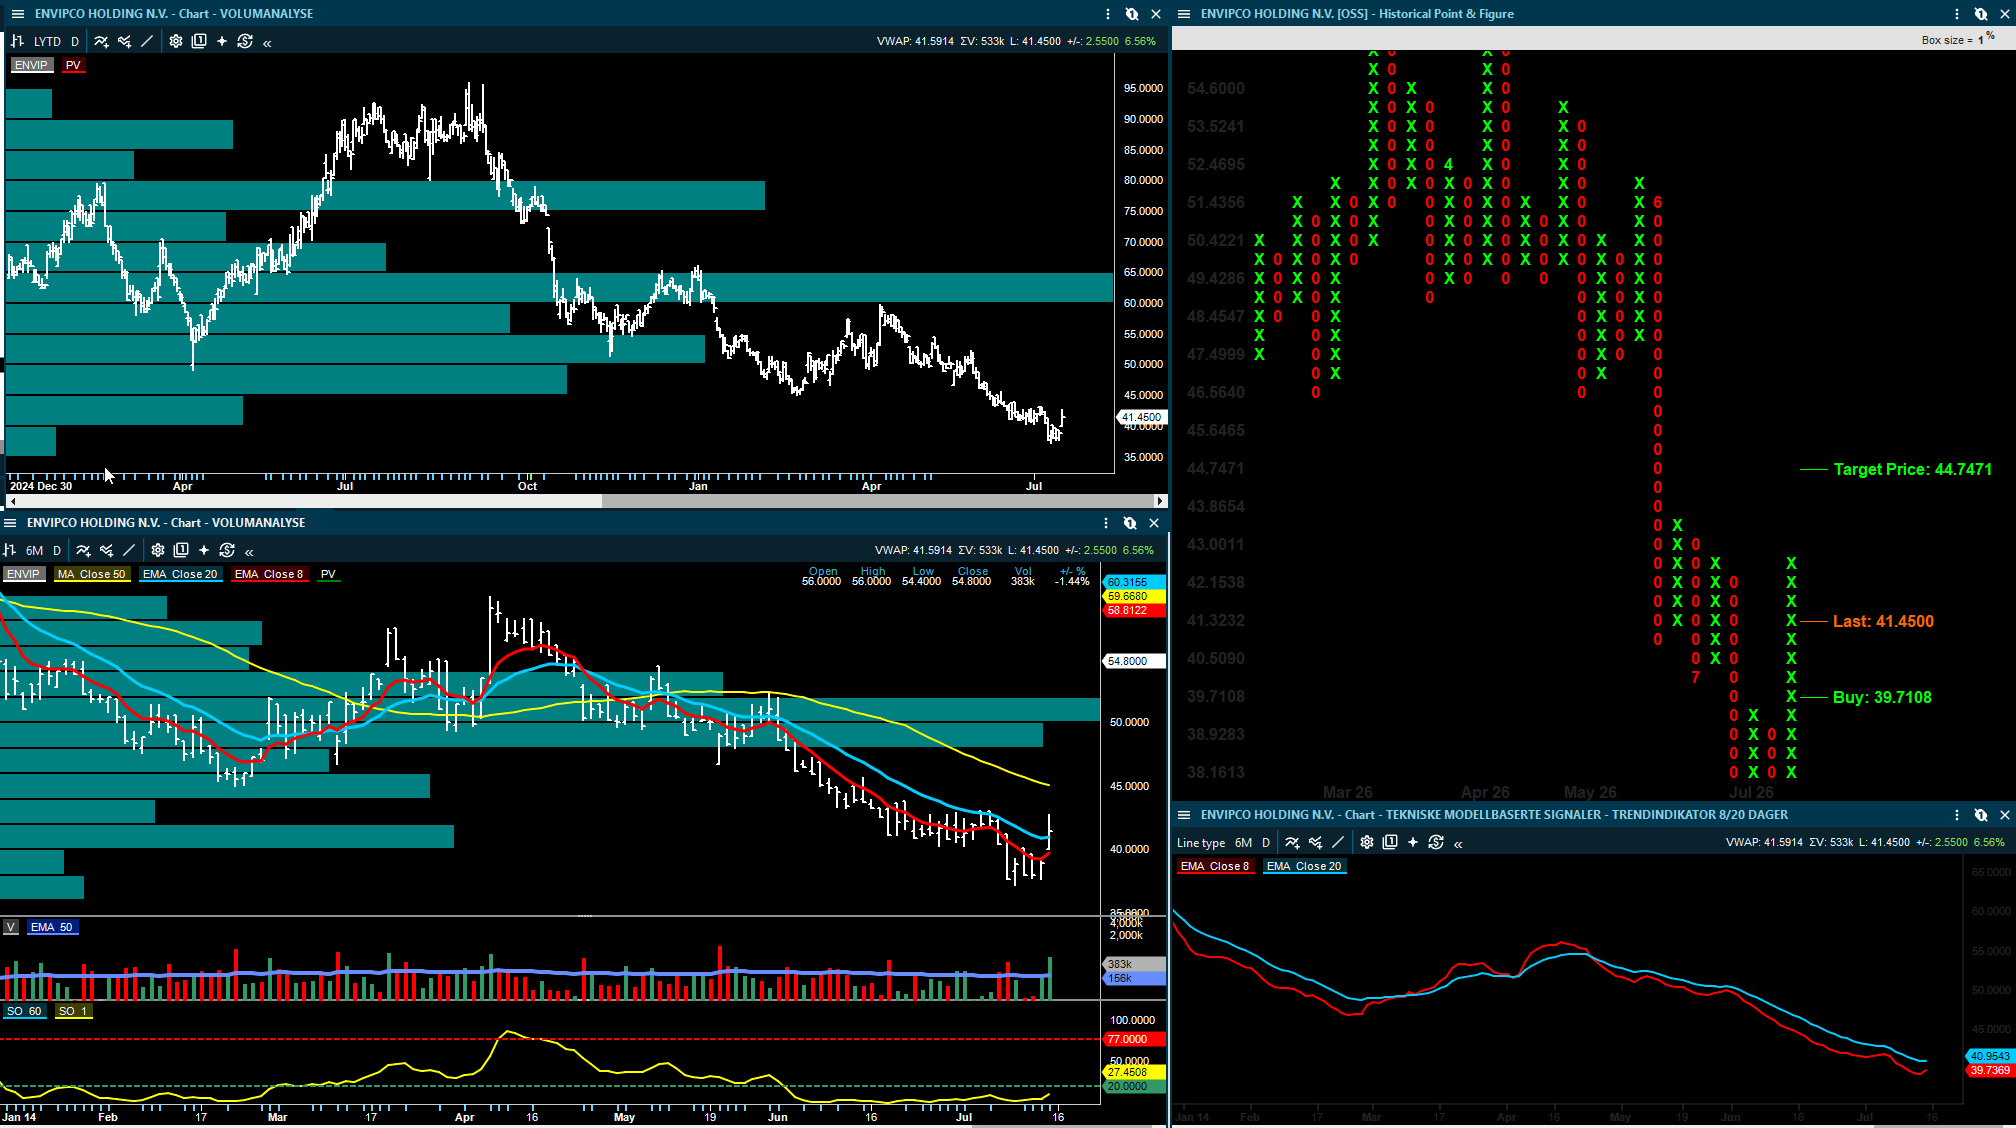Click the SO 60 stochastic legend tag
This screenshot has height=1128, width=2016.
pos(24,1011)
